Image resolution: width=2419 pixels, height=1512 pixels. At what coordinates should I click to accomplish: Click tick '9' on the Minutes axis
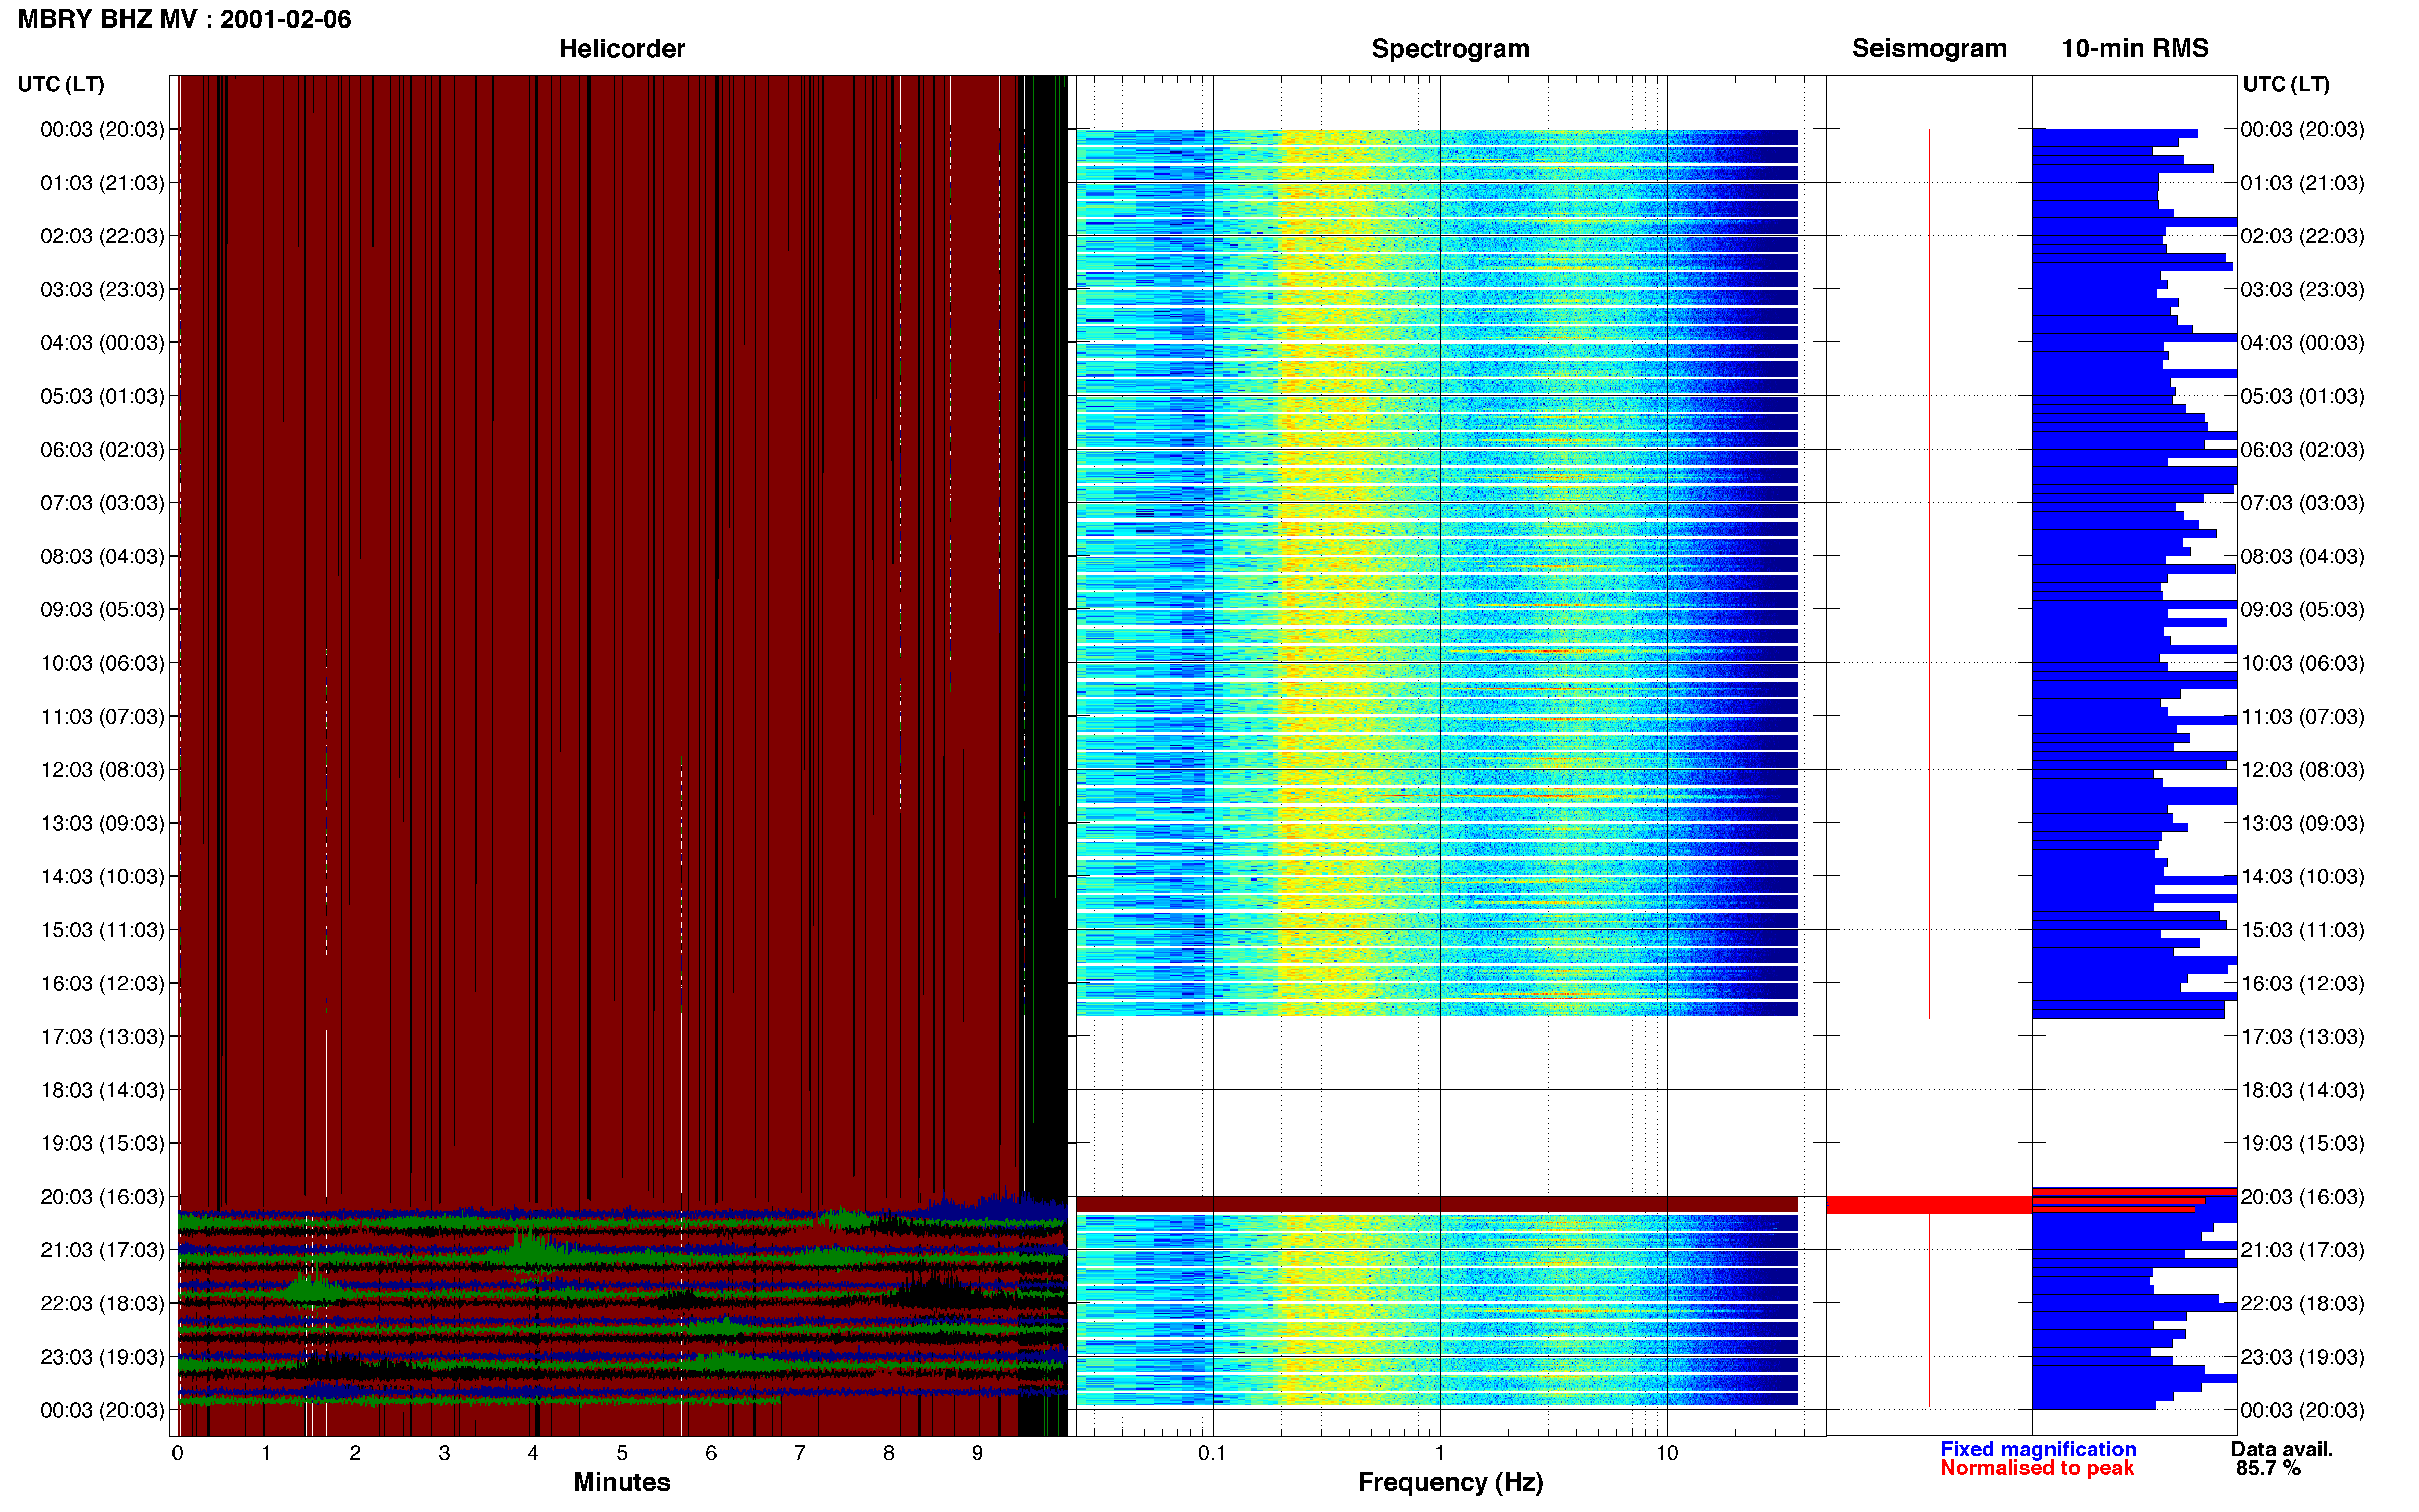978,1454
